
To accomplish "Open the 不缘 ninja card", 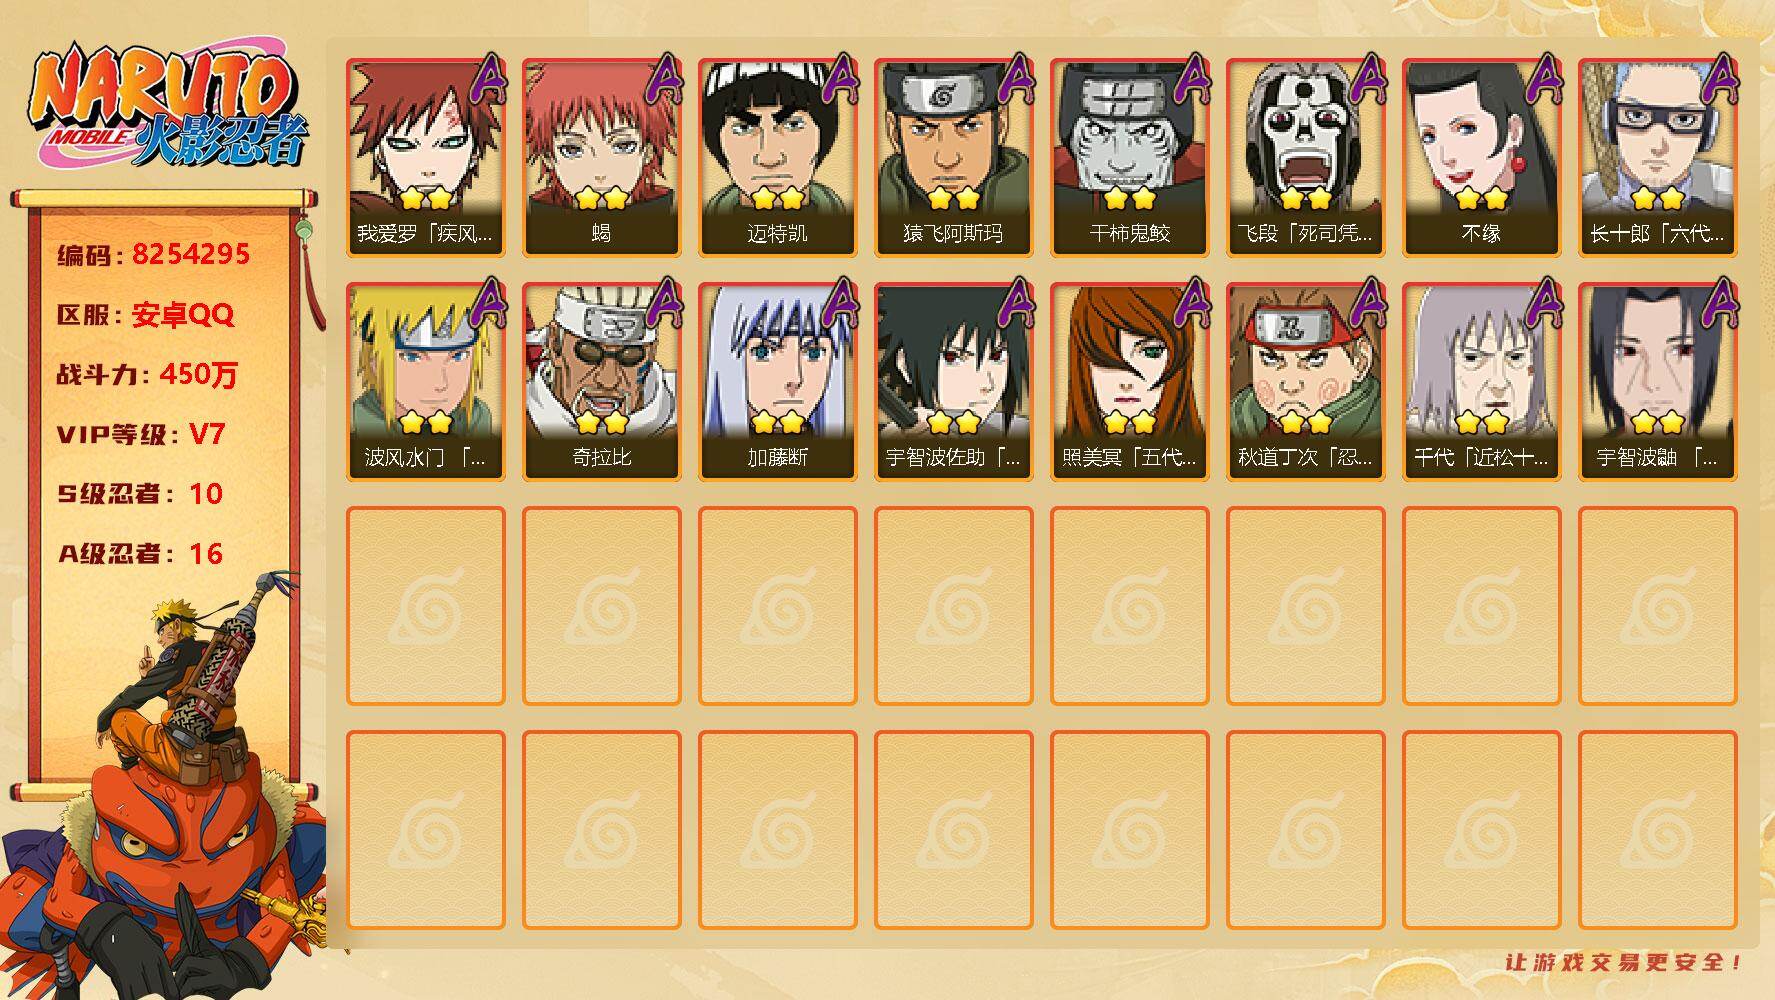I will point(1482,157).
